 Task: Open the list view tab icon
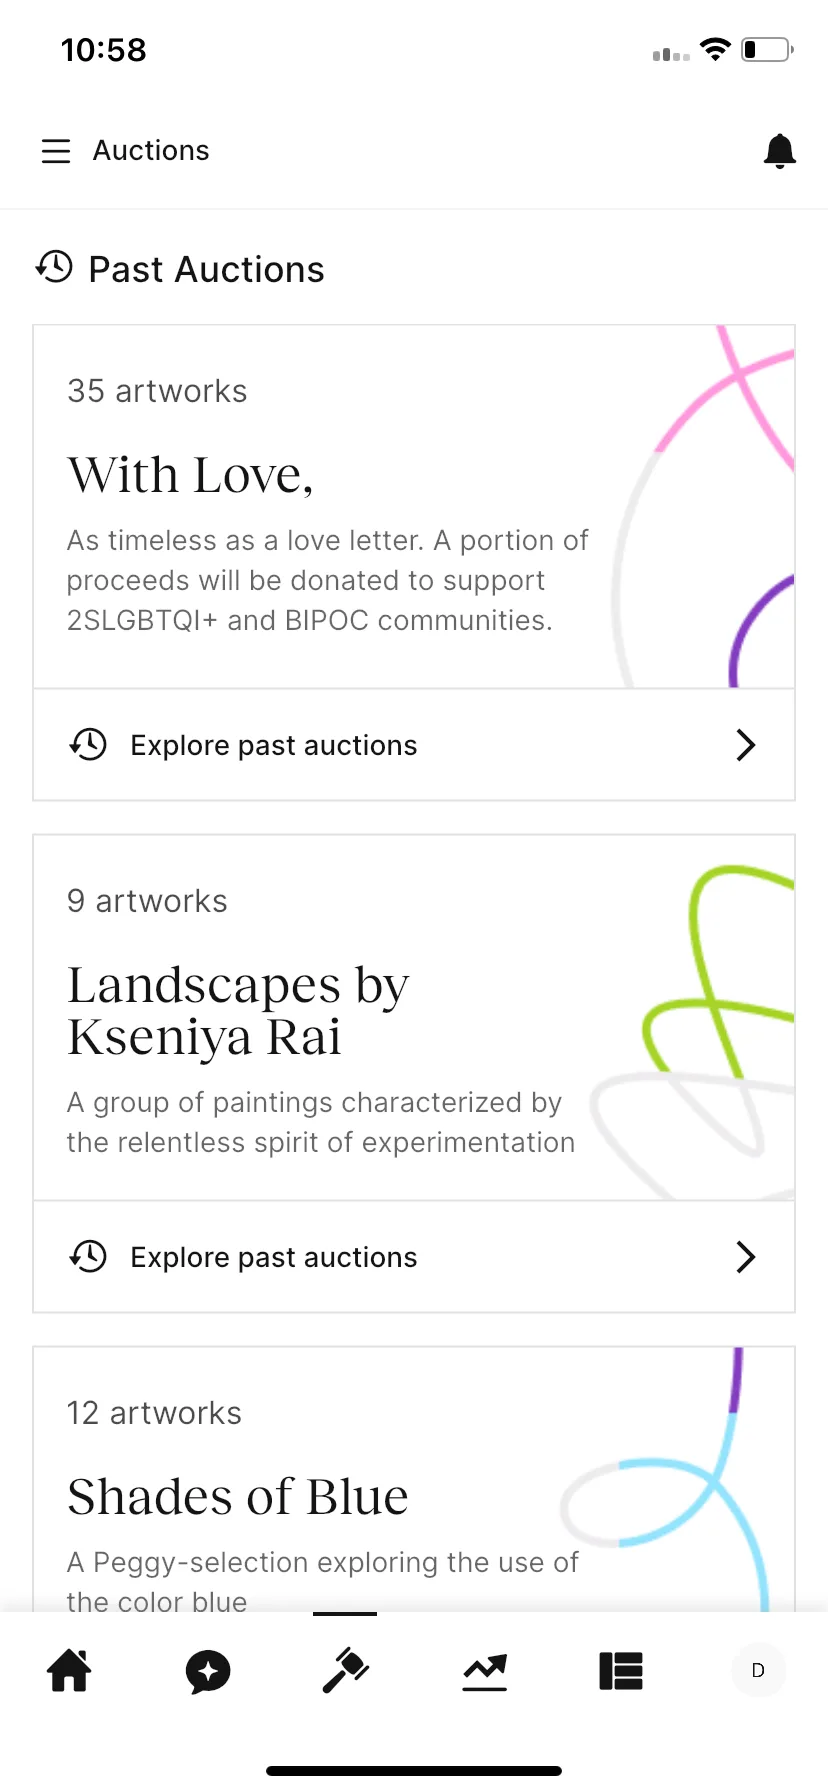coord(621,1670)
